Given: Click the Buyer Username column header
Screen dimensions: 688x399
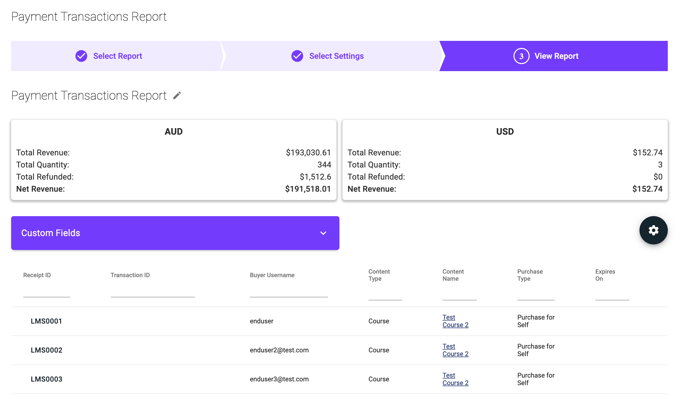Looking at the screenshot, I should (x=272, y=275).
